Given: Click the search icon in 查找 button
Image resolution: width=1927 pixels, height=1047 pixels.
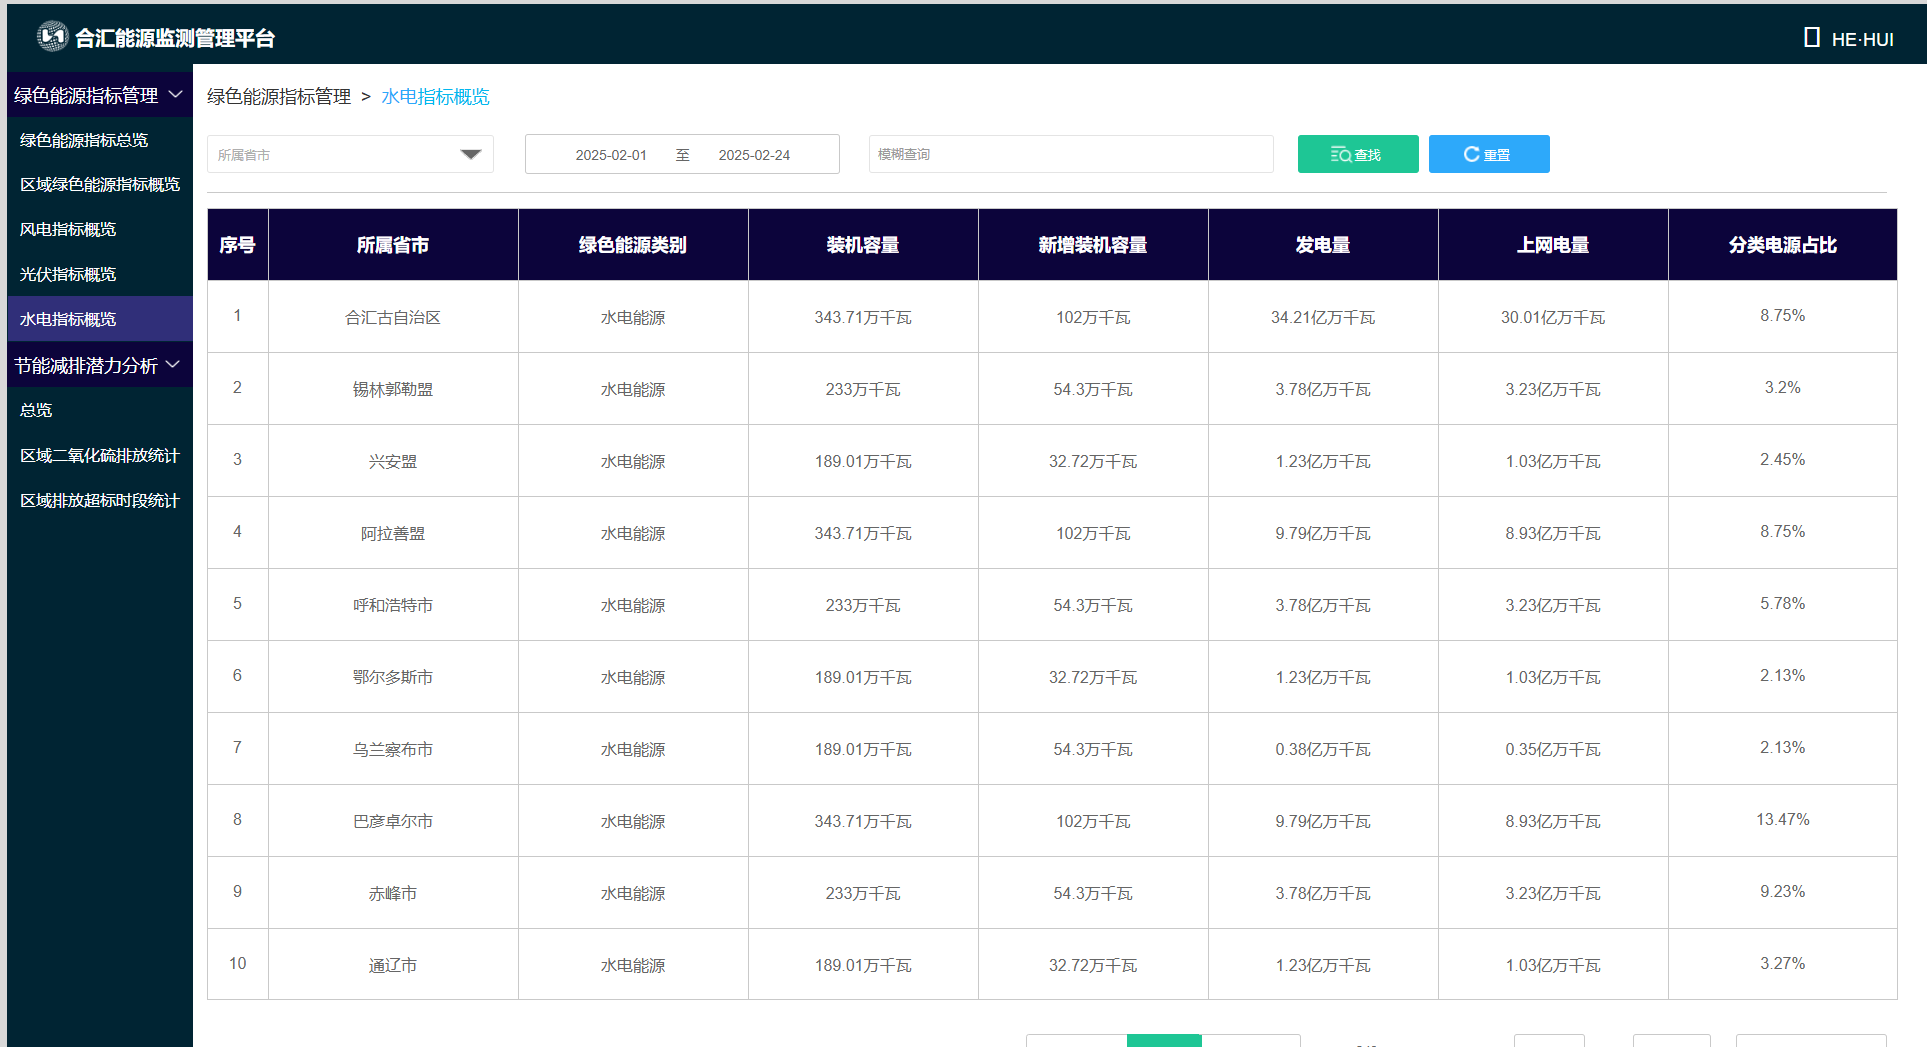Looking at the screenshot, I should (x=1340, y=155).
